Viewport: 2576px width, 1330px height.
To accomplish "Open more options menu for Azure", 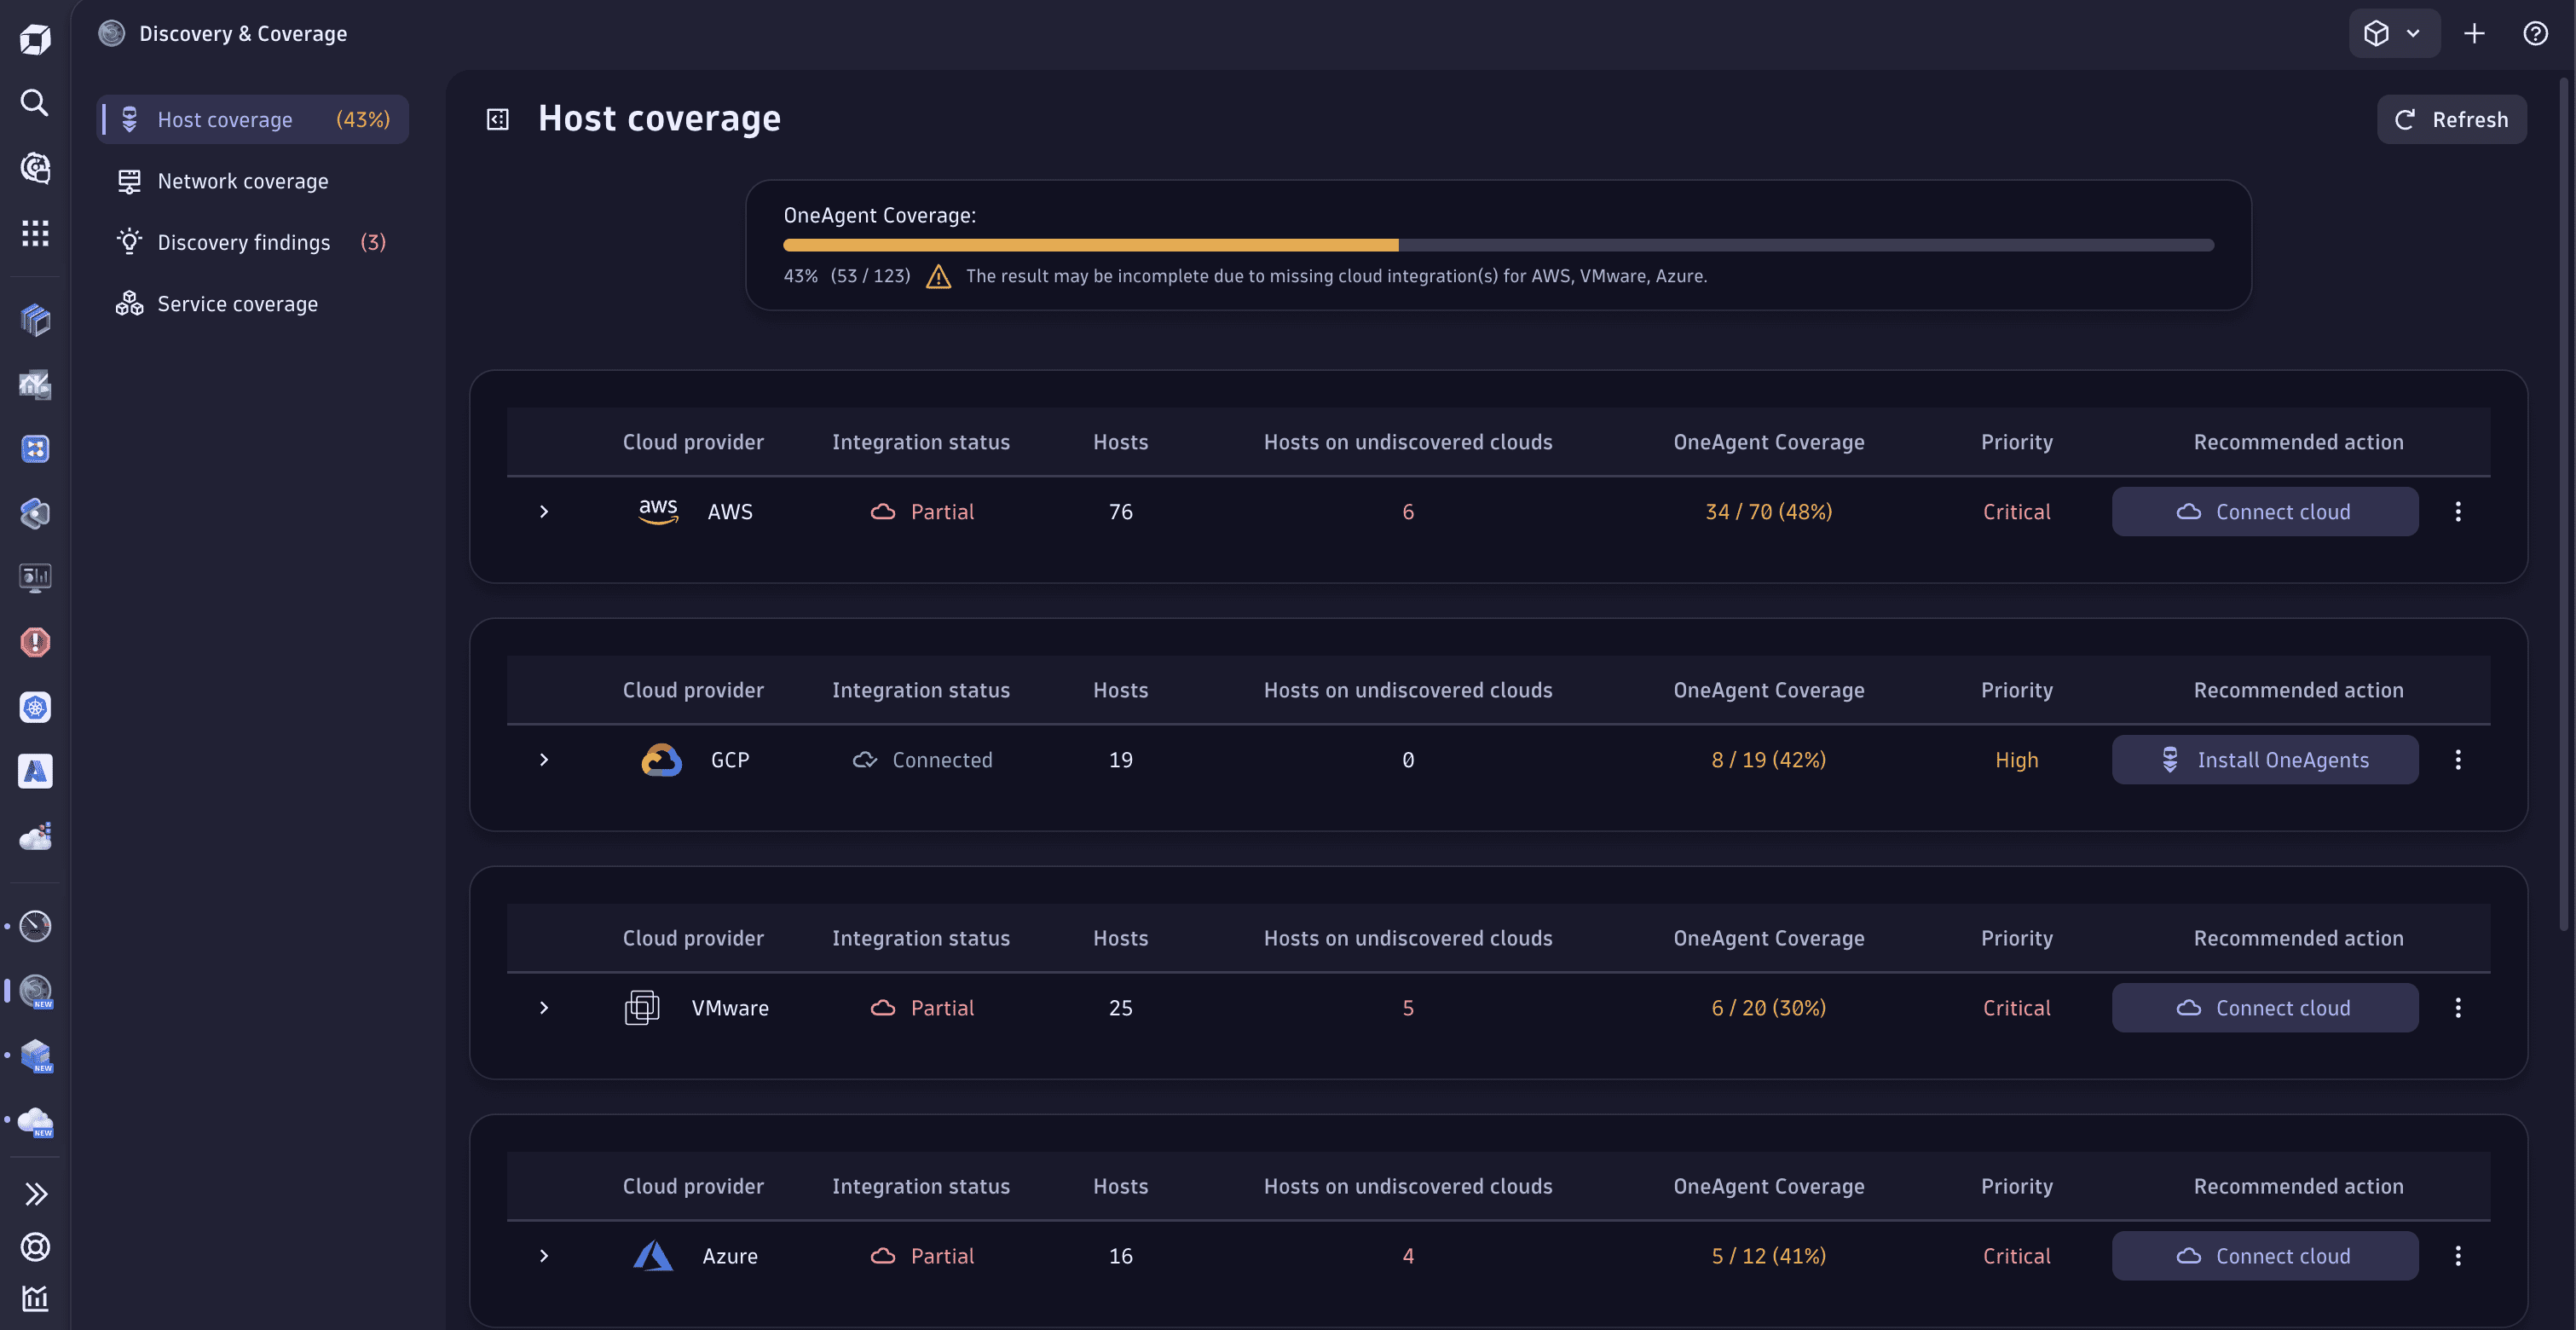I will (2458, 1256).
